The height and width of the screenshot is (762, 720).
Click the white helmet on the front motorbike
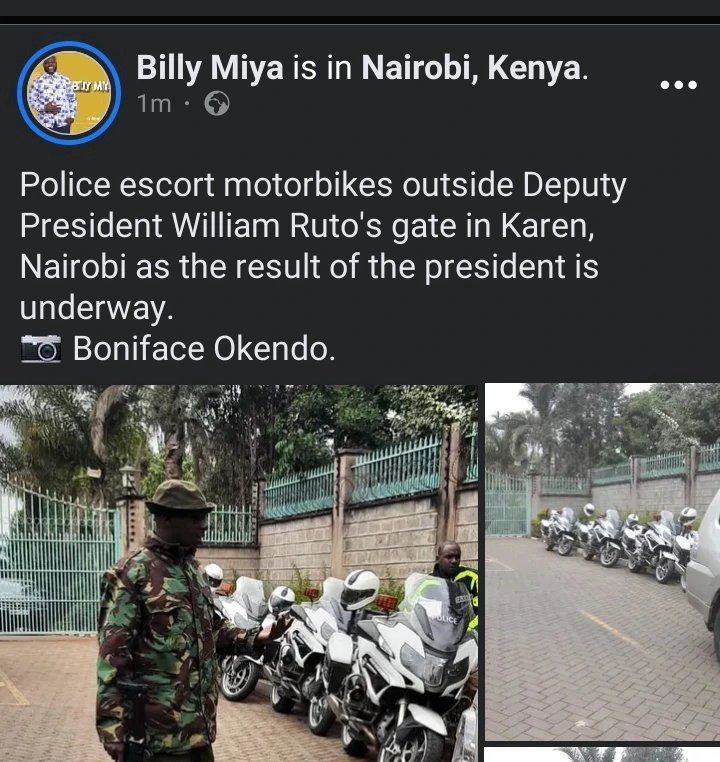359,589
